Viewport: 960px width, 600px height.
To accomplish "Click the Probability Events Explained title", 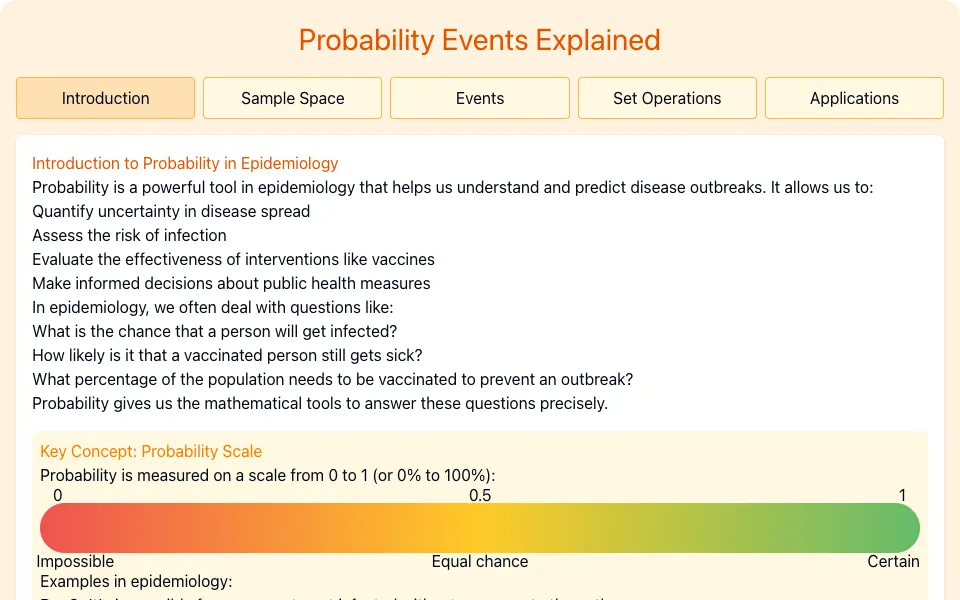I will 480,40.
